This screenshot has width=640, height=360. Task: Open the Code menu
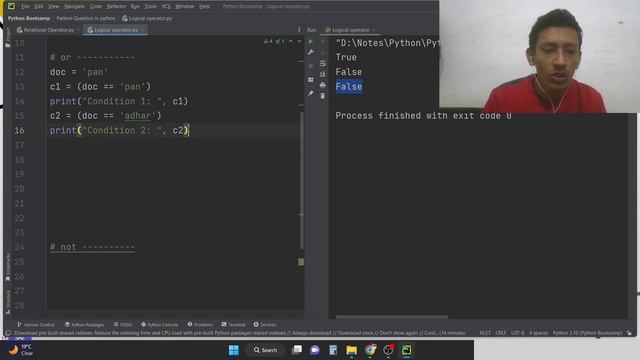coord(96,6)
